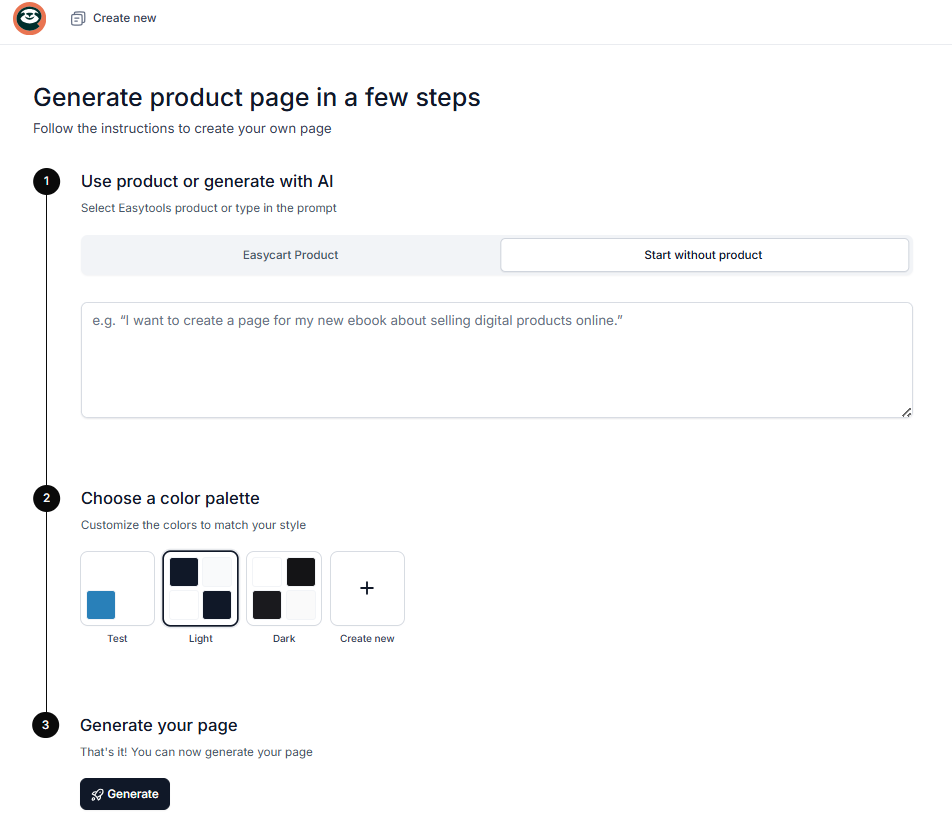Click the Create new palette label
Screen dimensions: 952x832
367,639
